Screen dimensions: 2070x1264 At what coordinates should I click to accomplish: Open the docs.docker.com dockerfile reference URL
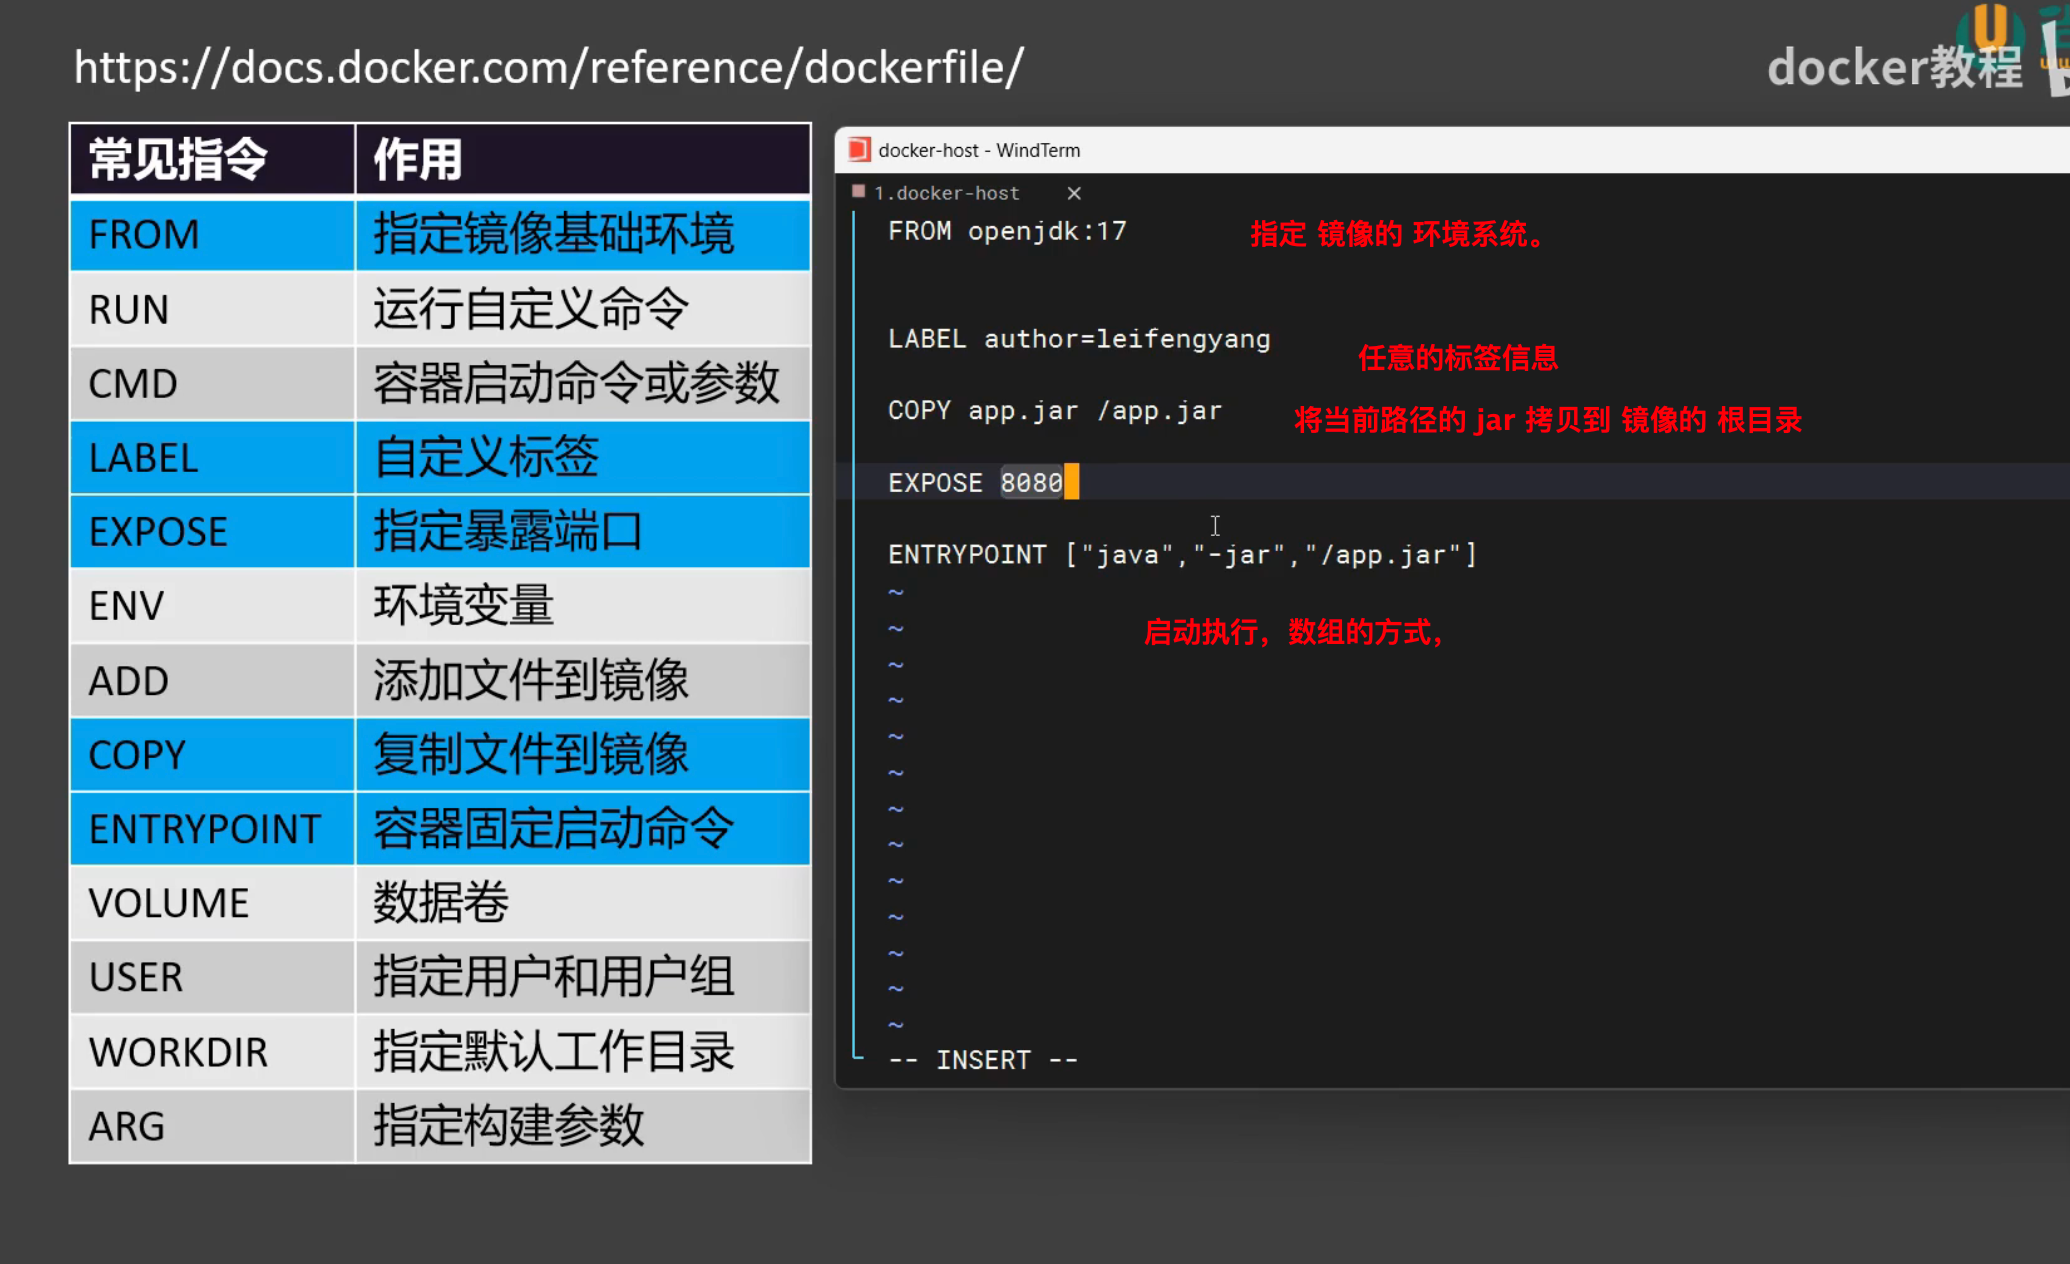tap(548, 68)
